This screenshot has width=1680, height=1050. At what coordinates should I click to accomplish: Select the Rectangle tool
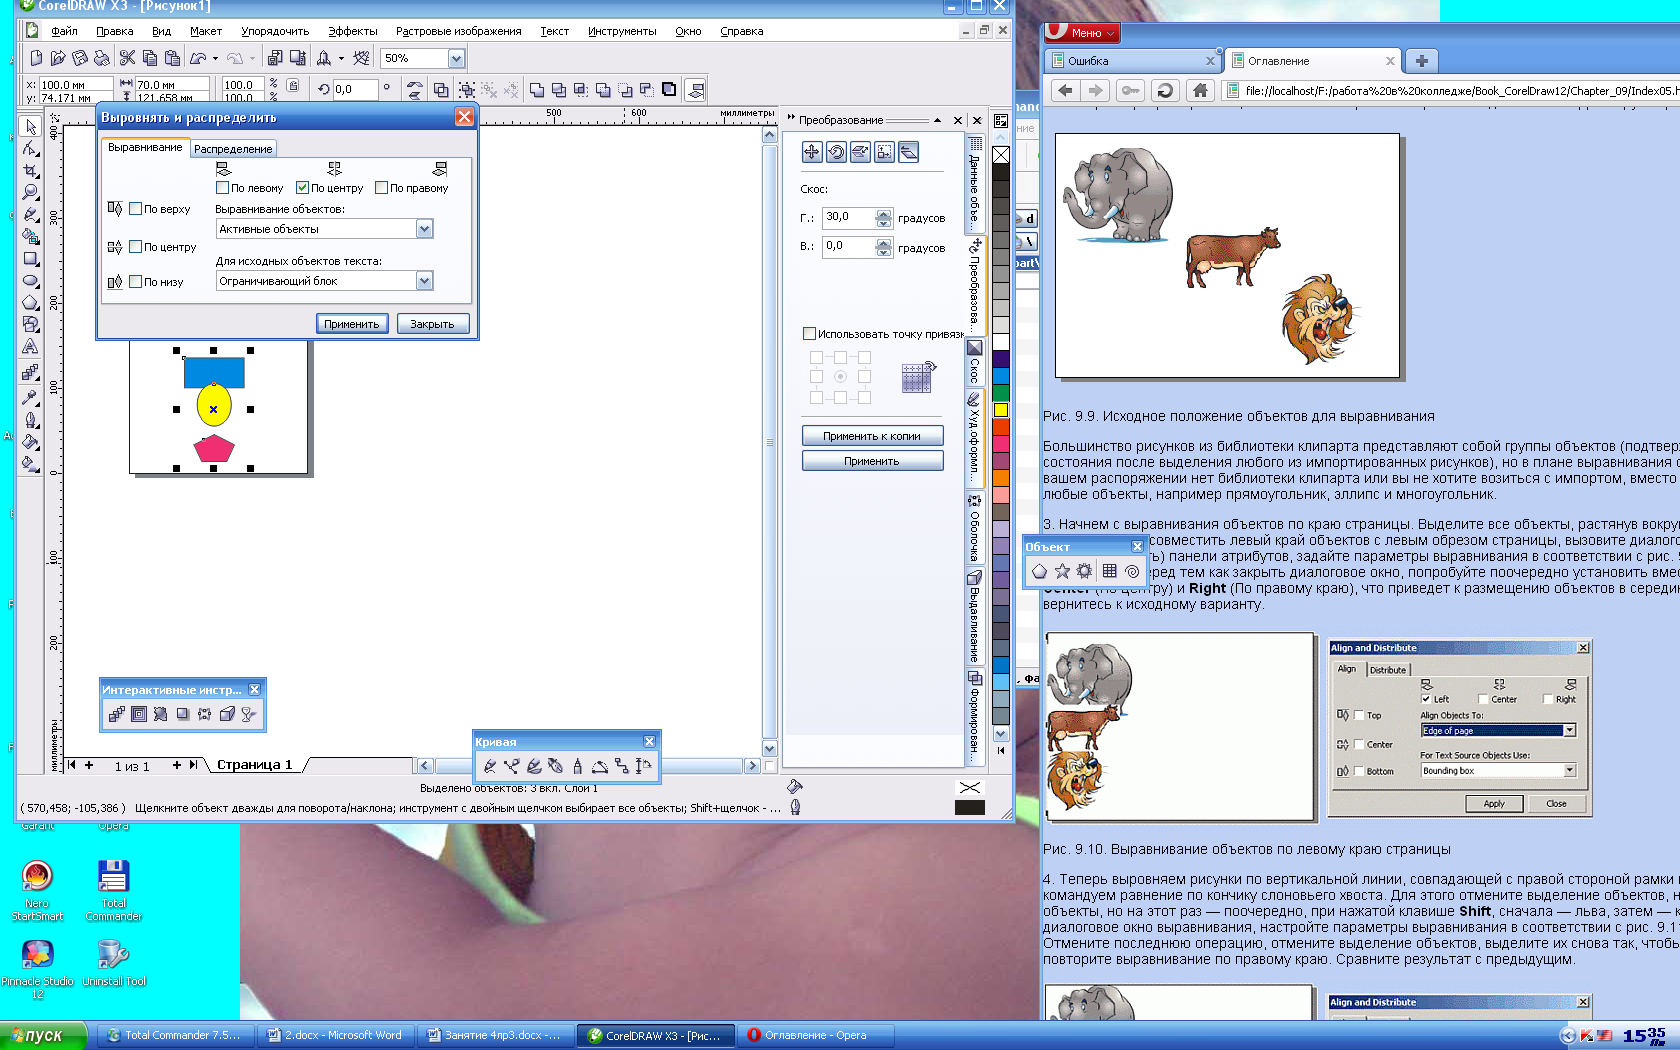point(31,258)
